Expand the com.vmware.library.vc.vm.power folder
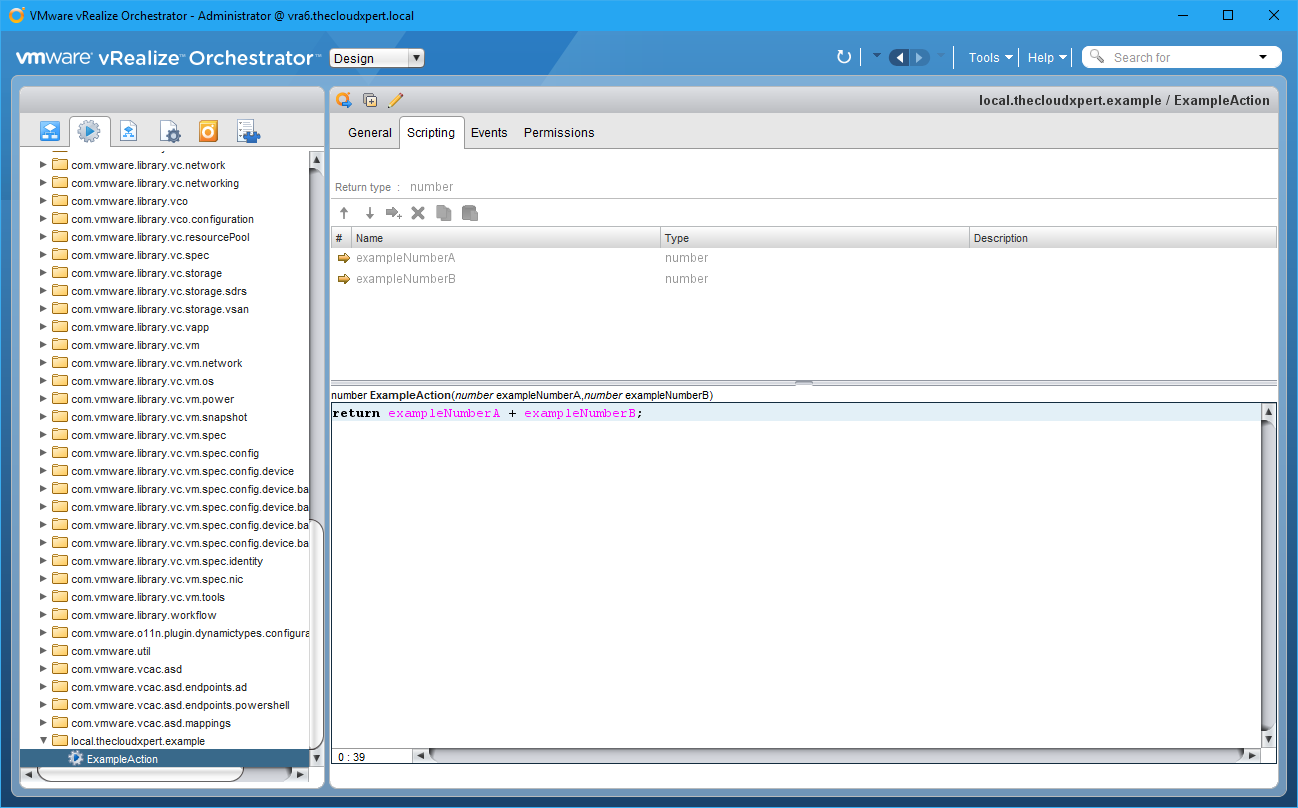The height and width of the screenshot is (808, 1298). 43,399
